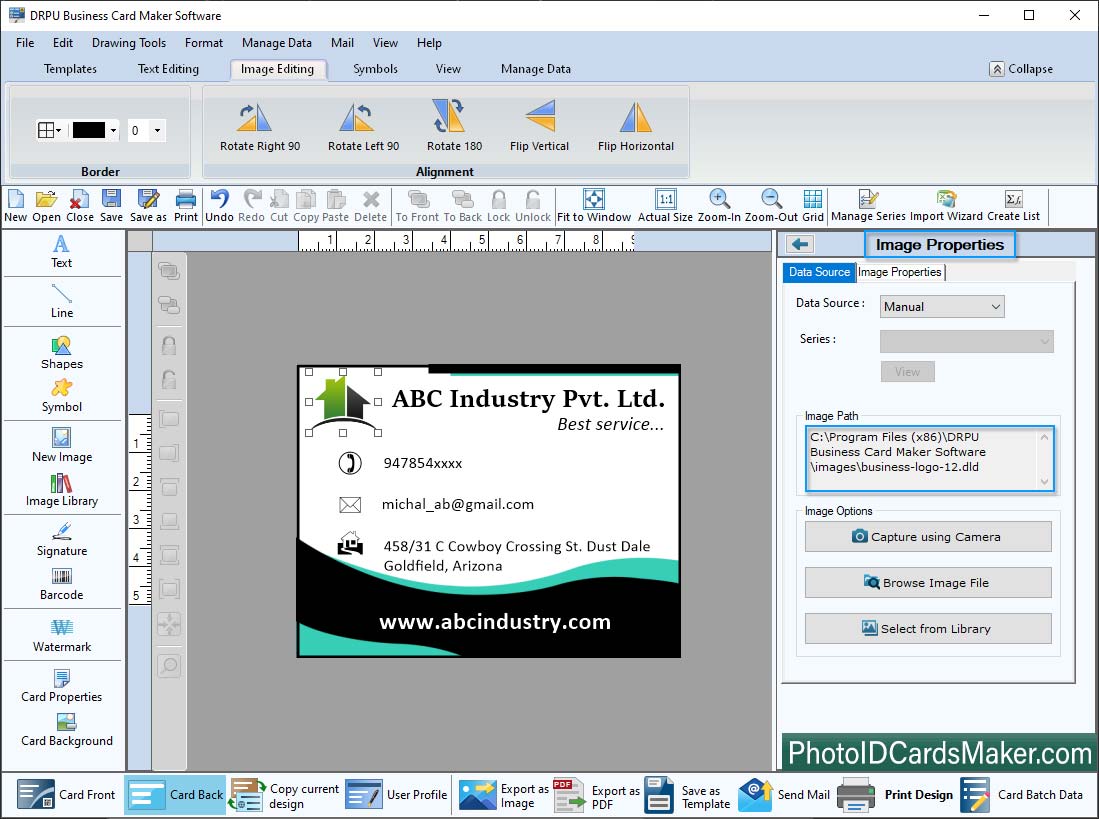Select the Image Properties sub-tab

tap(900, 272)
